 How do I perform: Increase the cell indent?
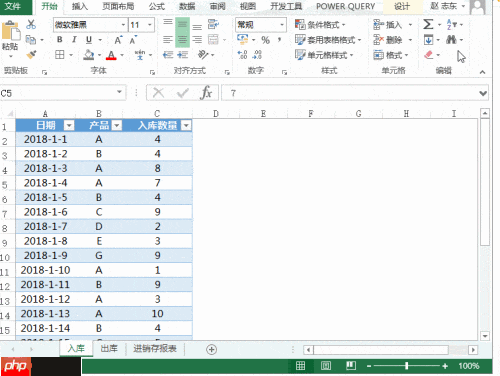(x=182, y=55)
